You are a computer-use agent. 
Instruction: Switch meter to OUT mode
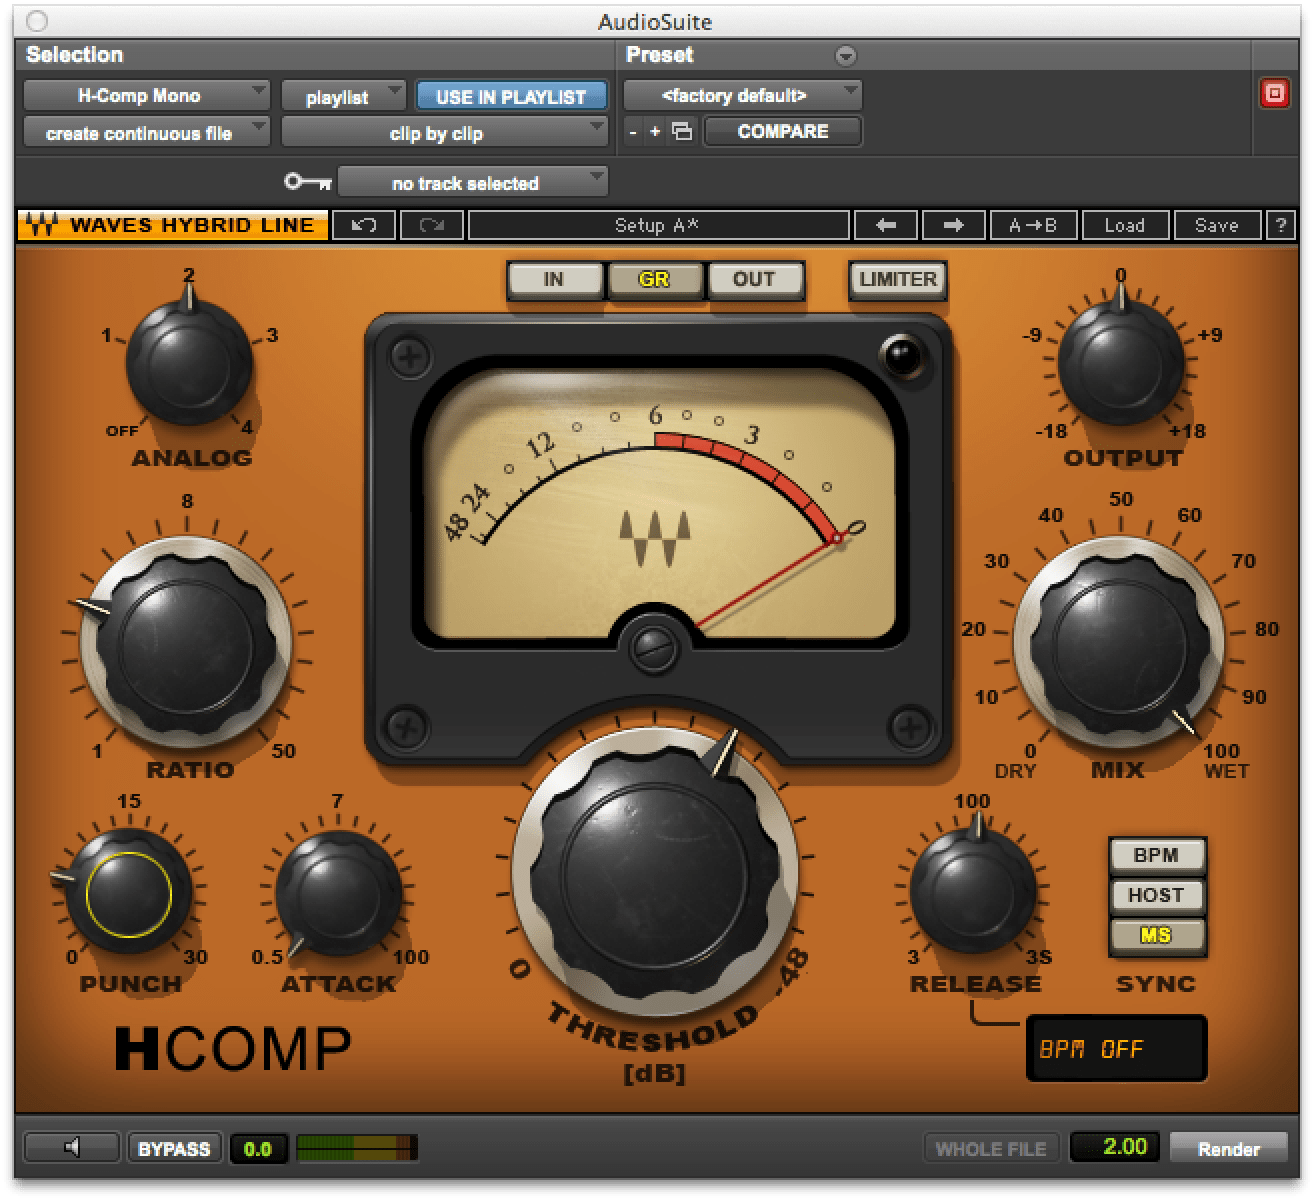coord(754,280)
